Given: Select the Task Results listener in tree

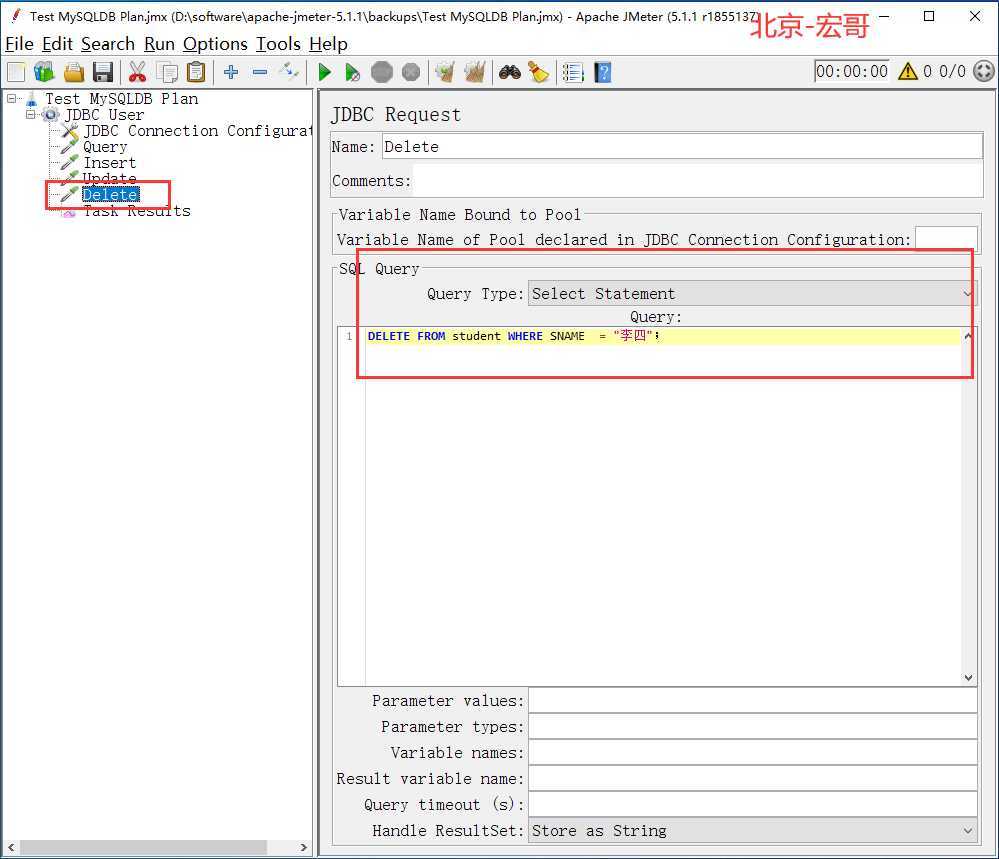Looking at the screenshot, I should pos(137,211).
